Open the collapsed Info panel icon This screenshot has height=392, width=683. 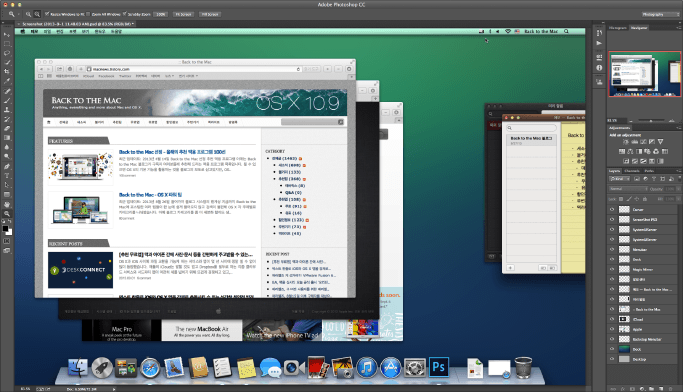point(599,68)
